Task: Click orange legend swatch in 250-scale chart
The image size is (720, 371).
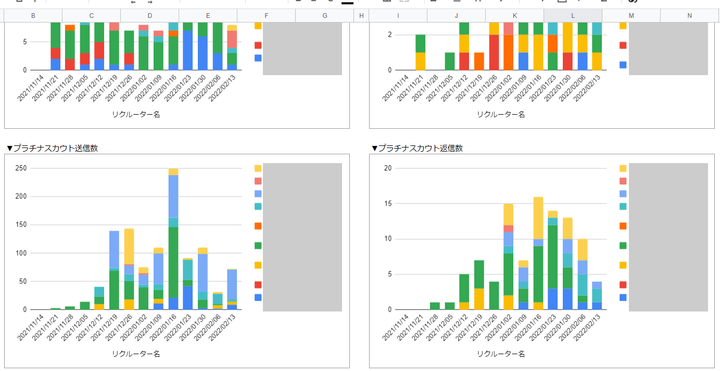Action: pyautogui.click(x=258, y=226)
